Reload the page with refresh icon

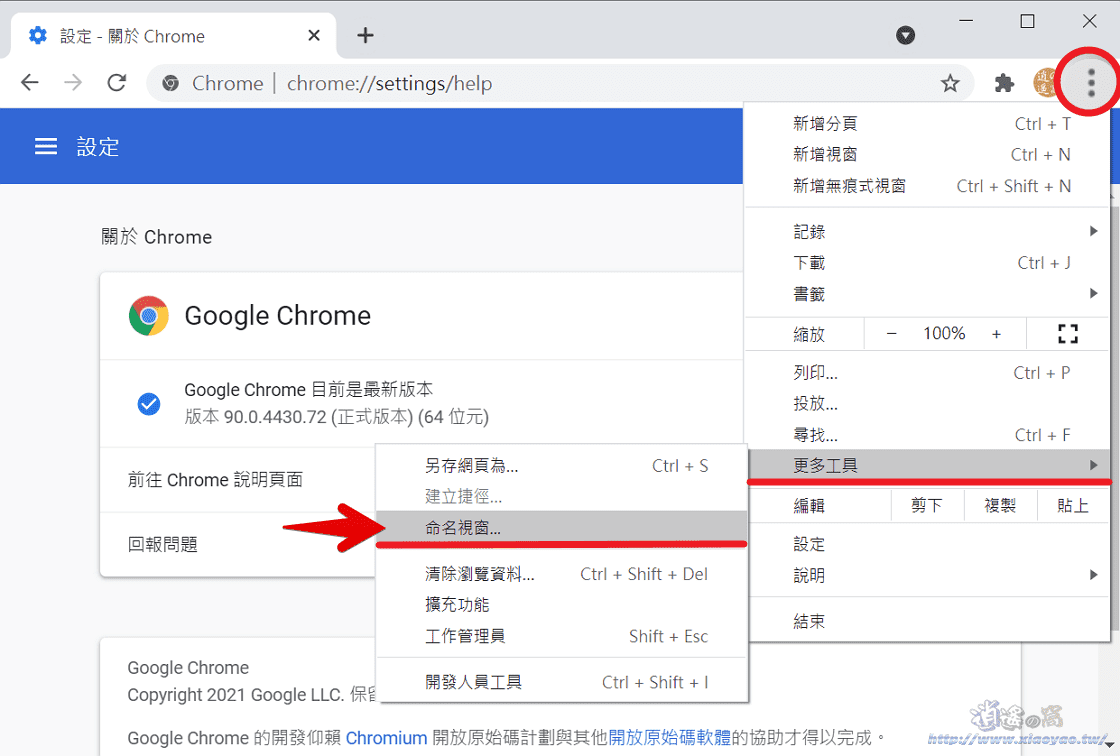pos(116,83)
